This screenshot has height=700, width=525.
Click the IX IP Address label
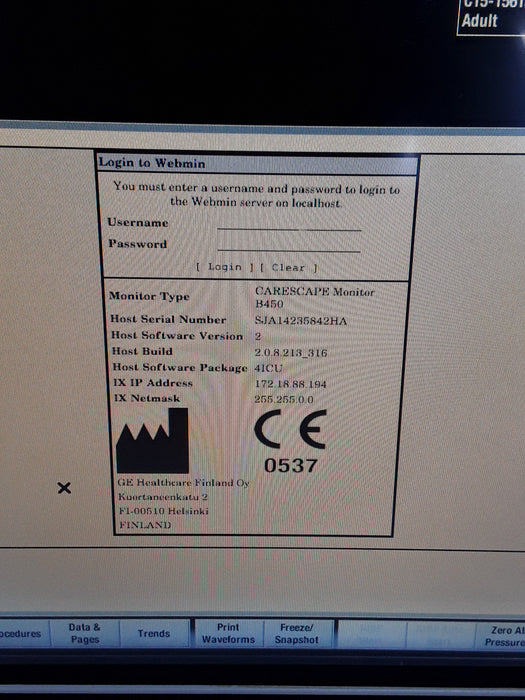153,383
